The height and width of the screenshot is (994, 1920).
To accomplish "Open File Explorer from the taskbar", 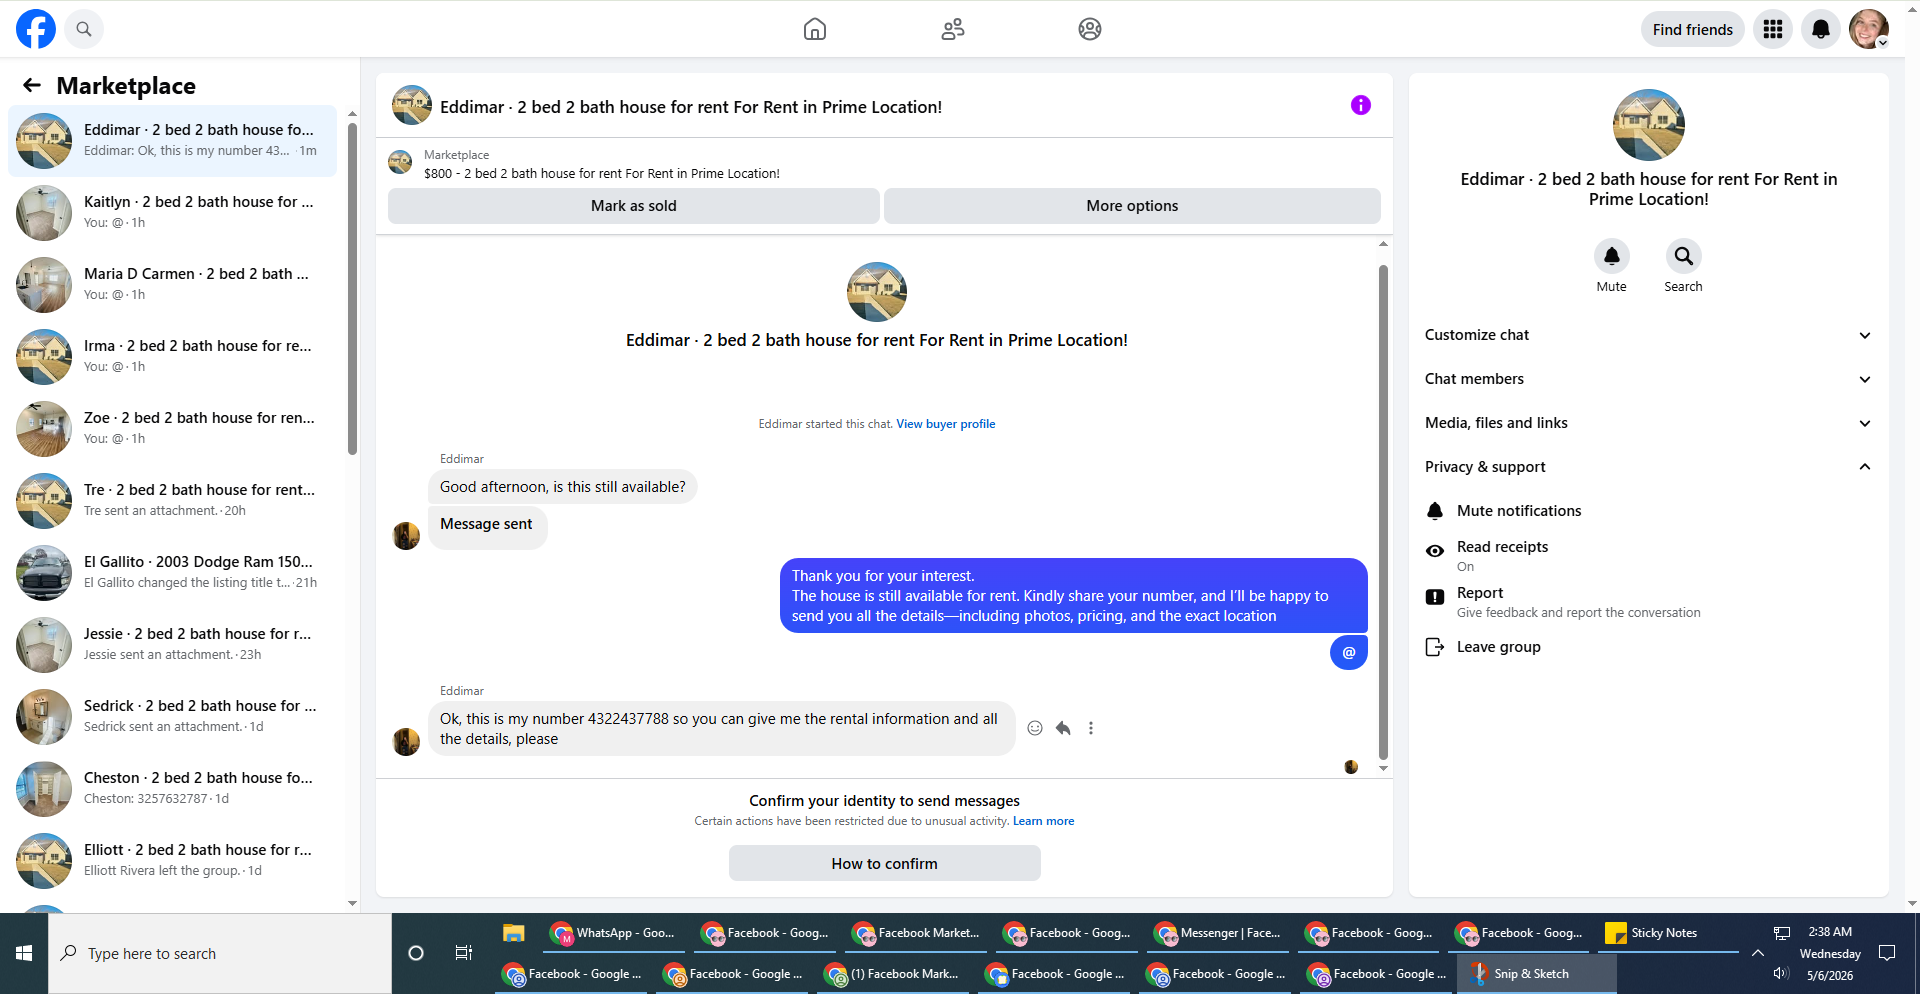I will 514,933.
